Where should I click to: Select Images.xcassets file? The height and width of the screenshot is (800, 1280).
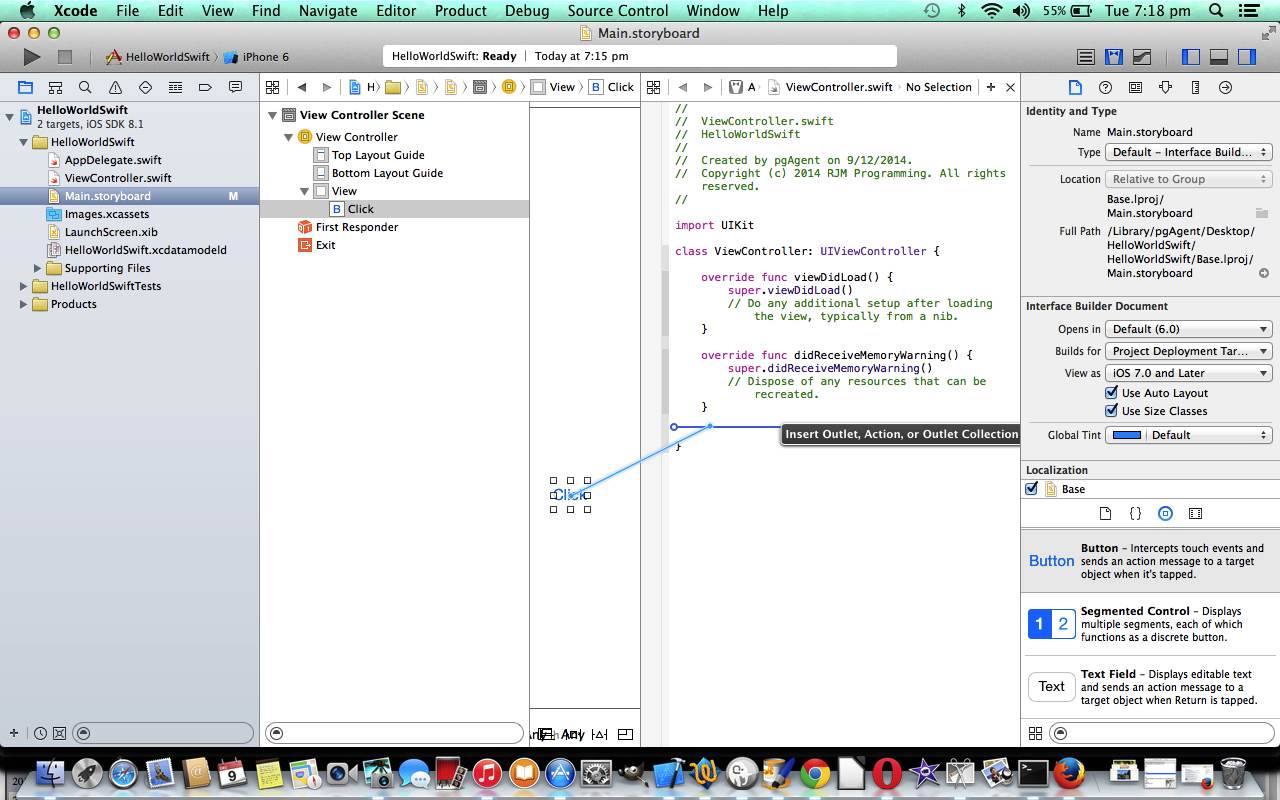107,214
